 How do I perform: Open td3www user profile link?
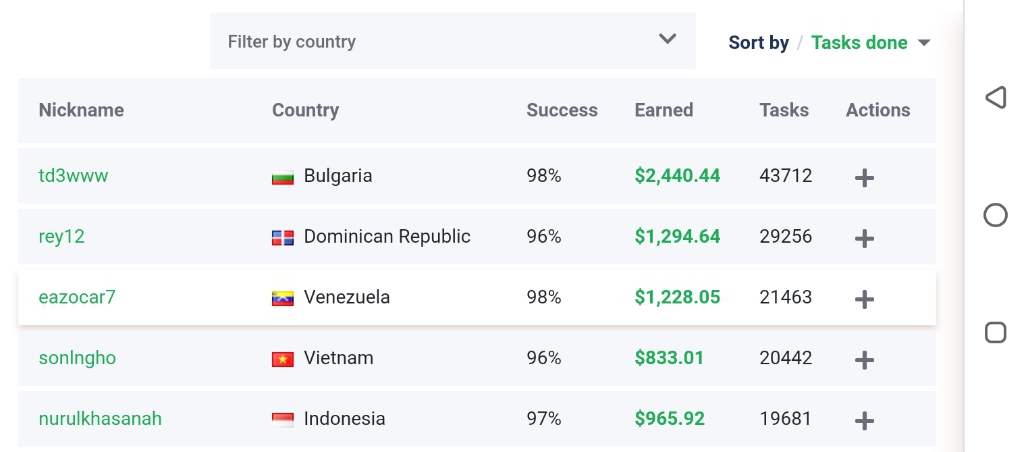pos(73,176)
